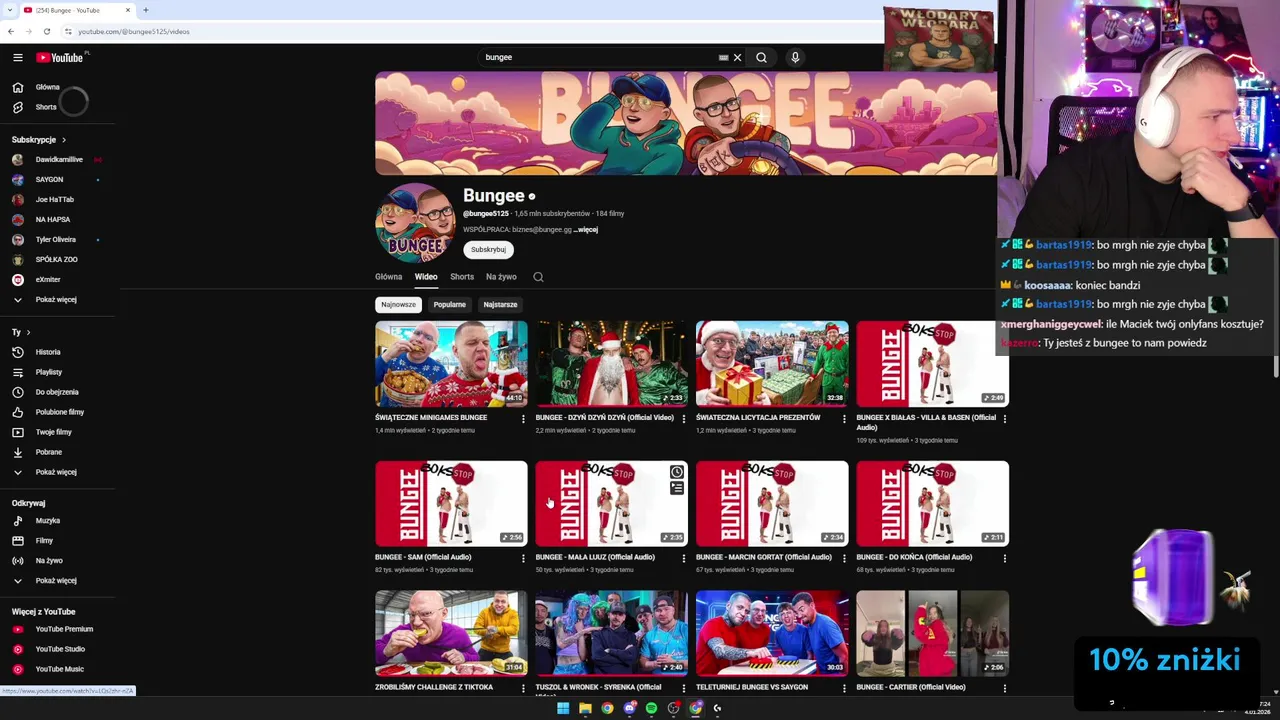Viewport: 1280px width, 720px height.
Task: Open options for DO KOŃCA video
Action: 1005,558
